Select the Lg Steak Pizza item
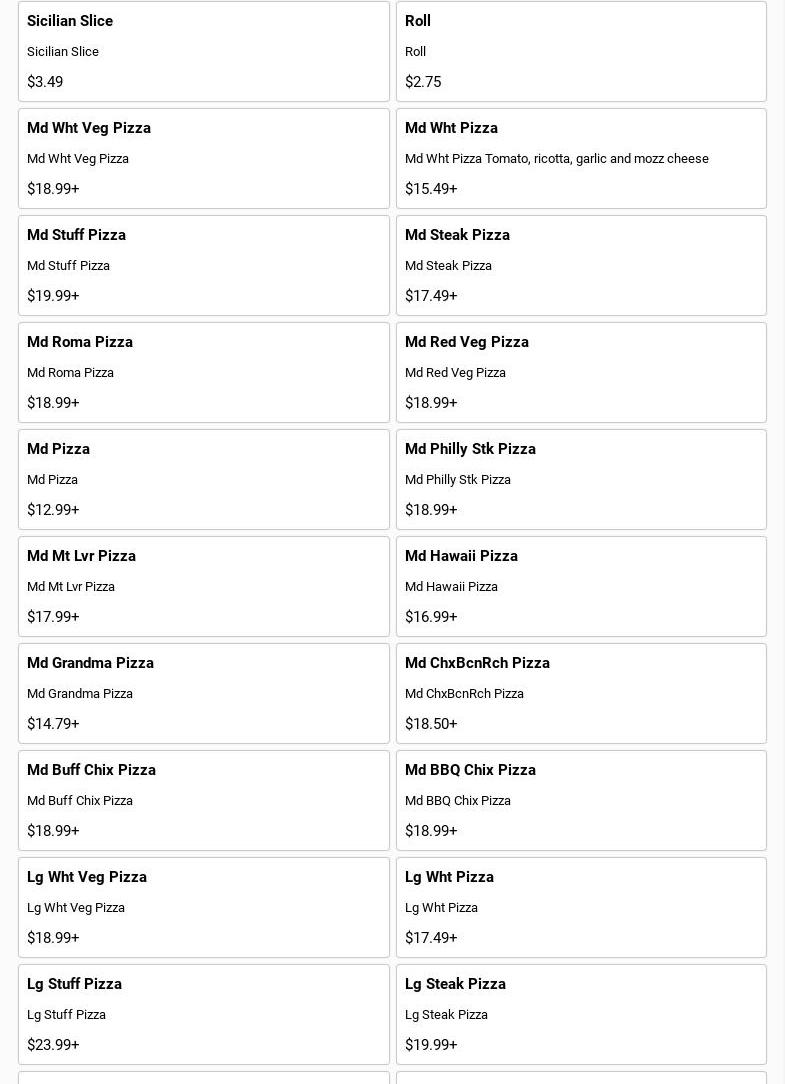 click(581, 1014)
